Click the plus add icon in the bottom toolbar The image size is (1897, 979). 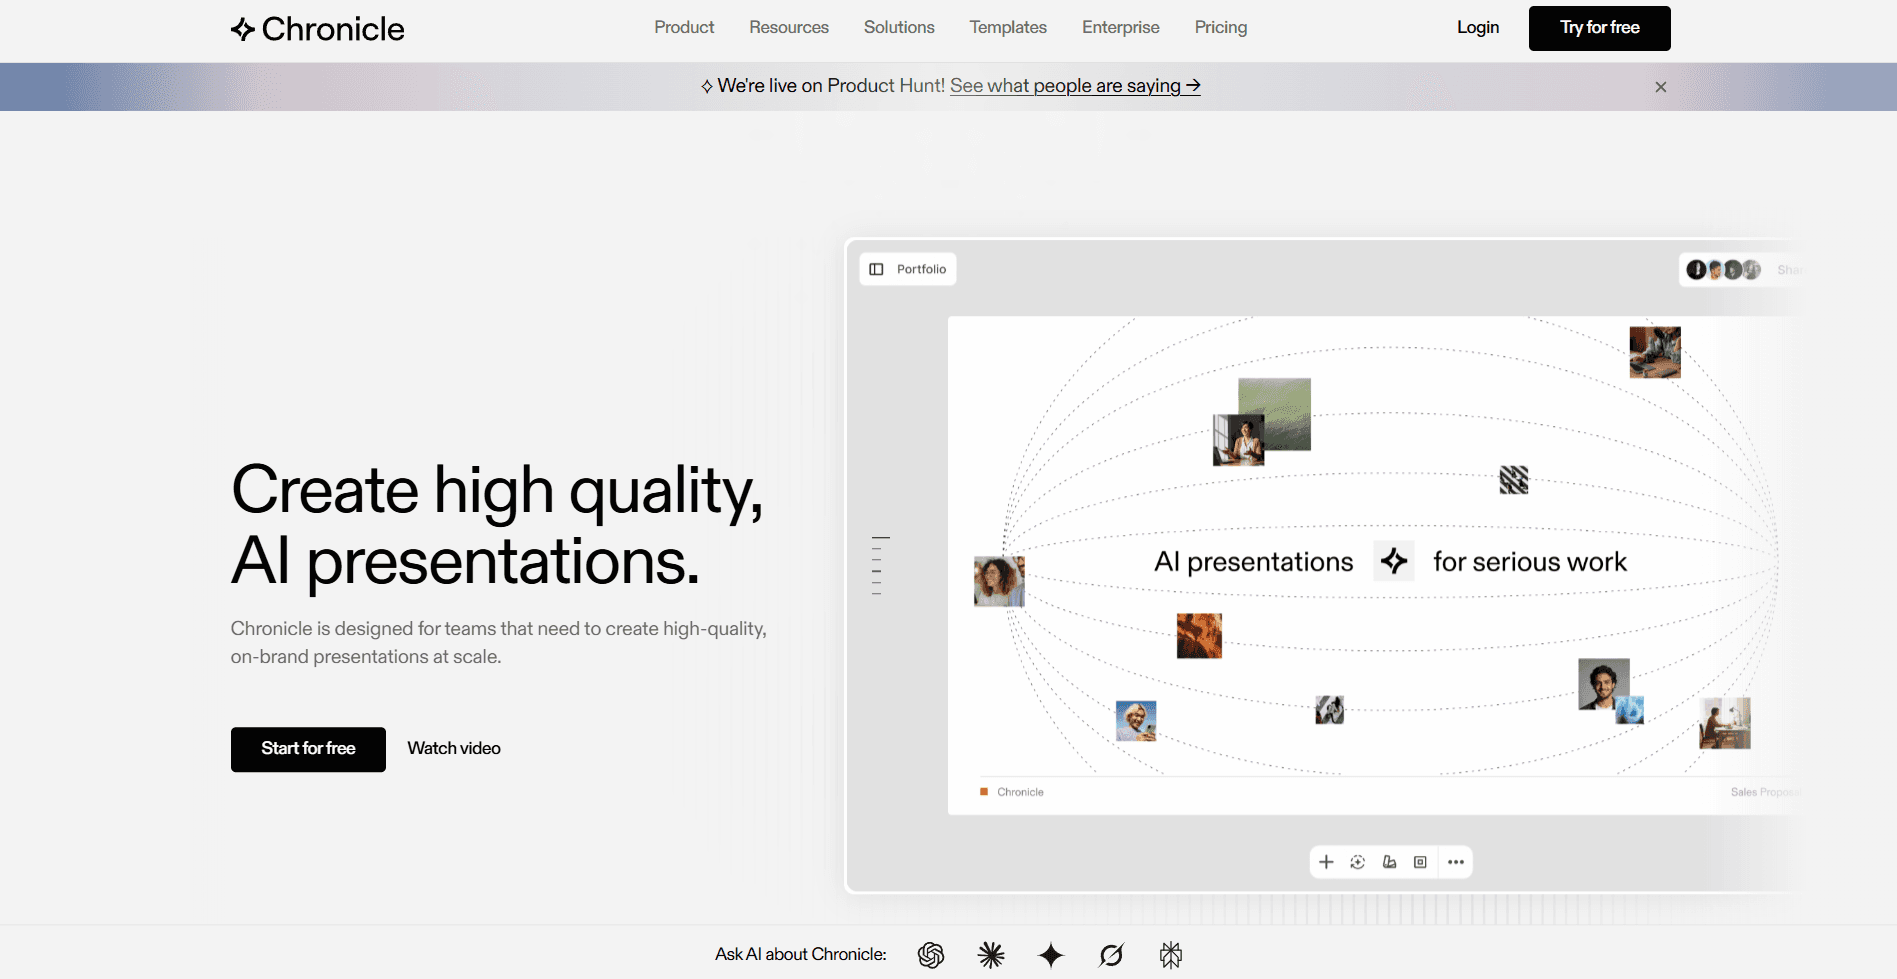(x=1326, y=862)
